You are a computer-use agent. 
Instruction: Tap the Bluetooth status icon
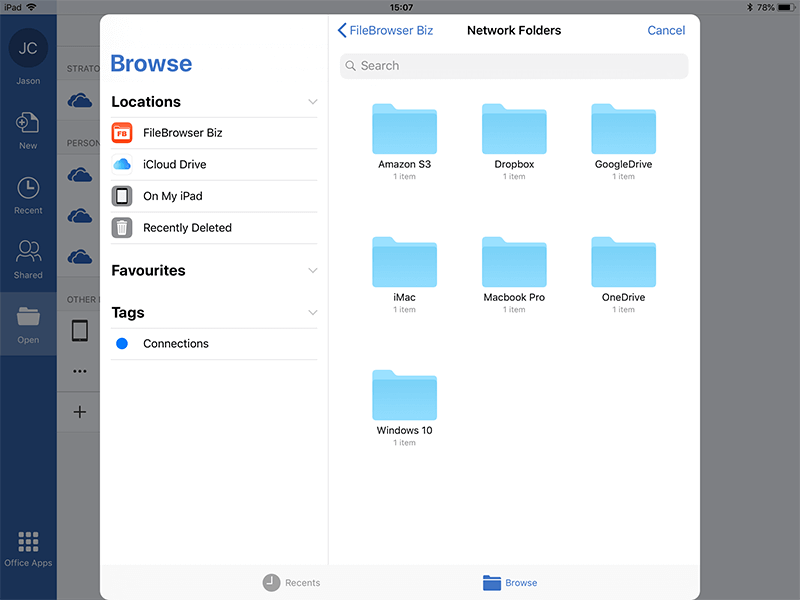pos(749,7)
